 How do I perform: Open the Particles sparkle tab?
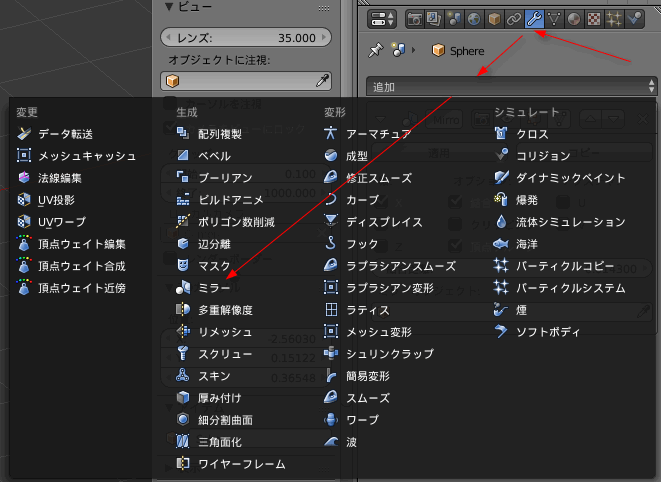[614, 19]
